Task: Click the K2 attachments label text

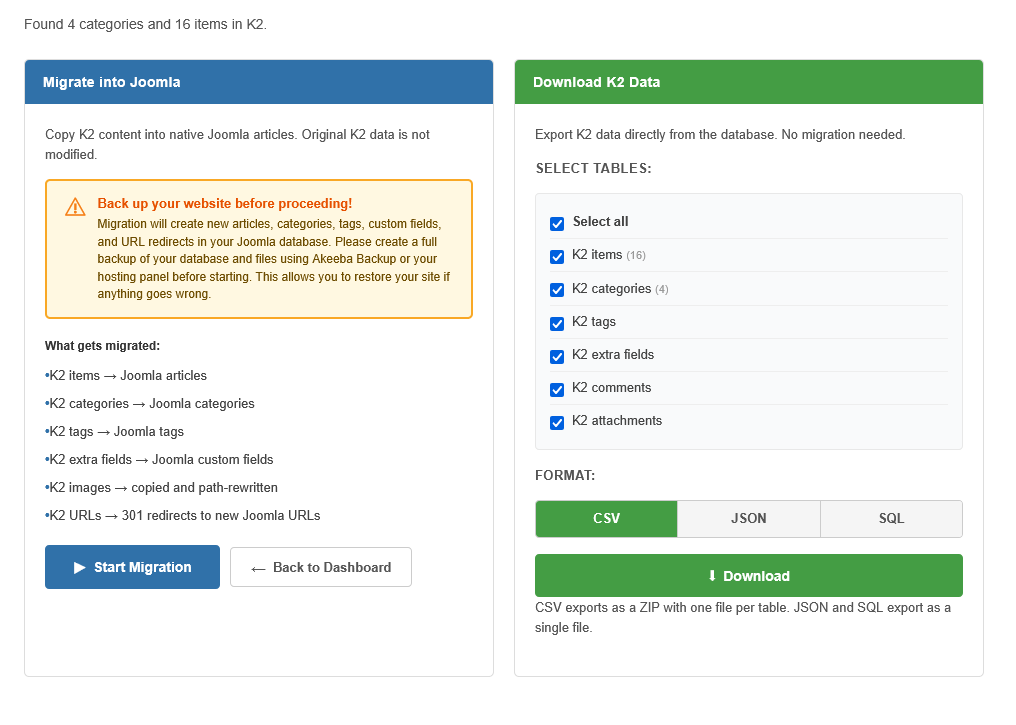Action: tap(617, 421)
